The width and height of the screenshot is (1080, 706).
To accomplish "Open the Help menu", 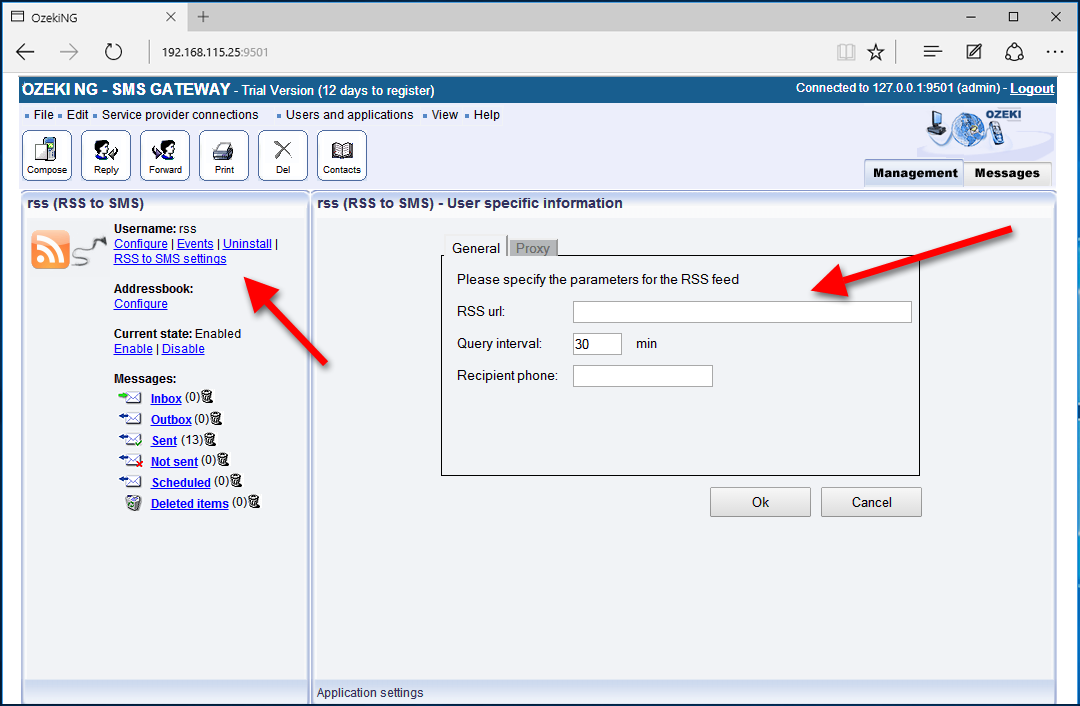I will (486, 115).
